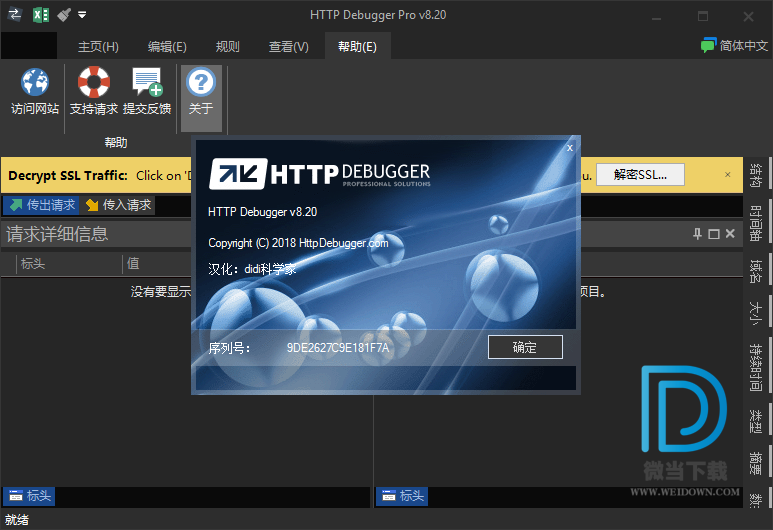The height and width of the screenshot is (530, 773).
Task: Click the serial number 9DE2627C9E181F7A
Action: (x=338, y=348)
